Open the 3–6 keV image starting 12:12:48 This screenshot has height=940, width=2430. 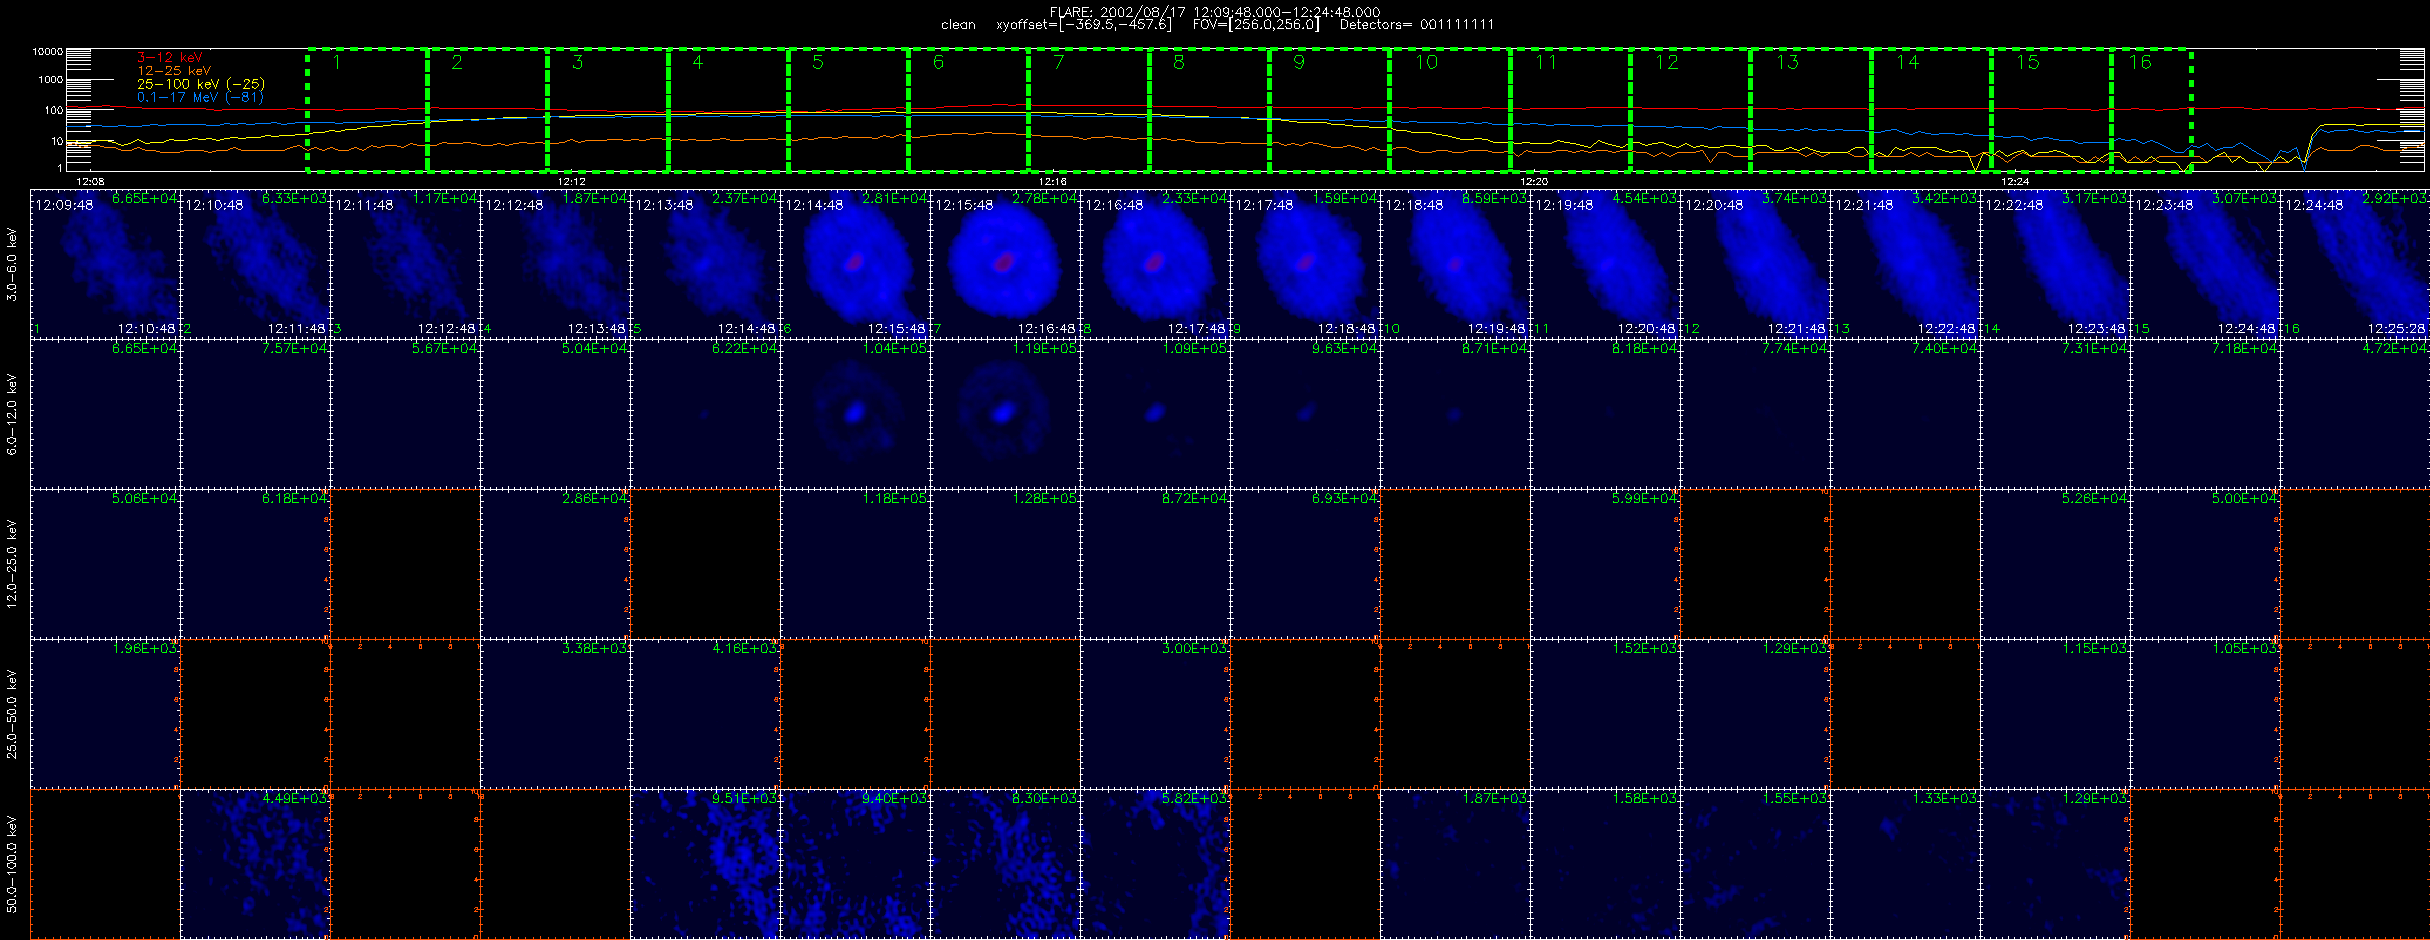point(555,264)
